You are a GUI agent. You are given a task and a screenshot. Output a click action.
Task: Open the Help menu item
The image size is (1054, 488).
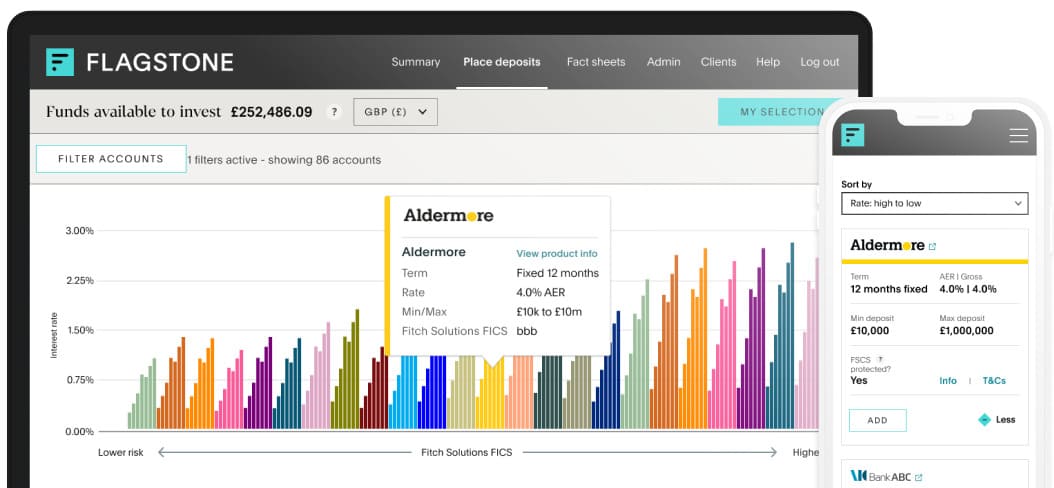coord(768,62)
